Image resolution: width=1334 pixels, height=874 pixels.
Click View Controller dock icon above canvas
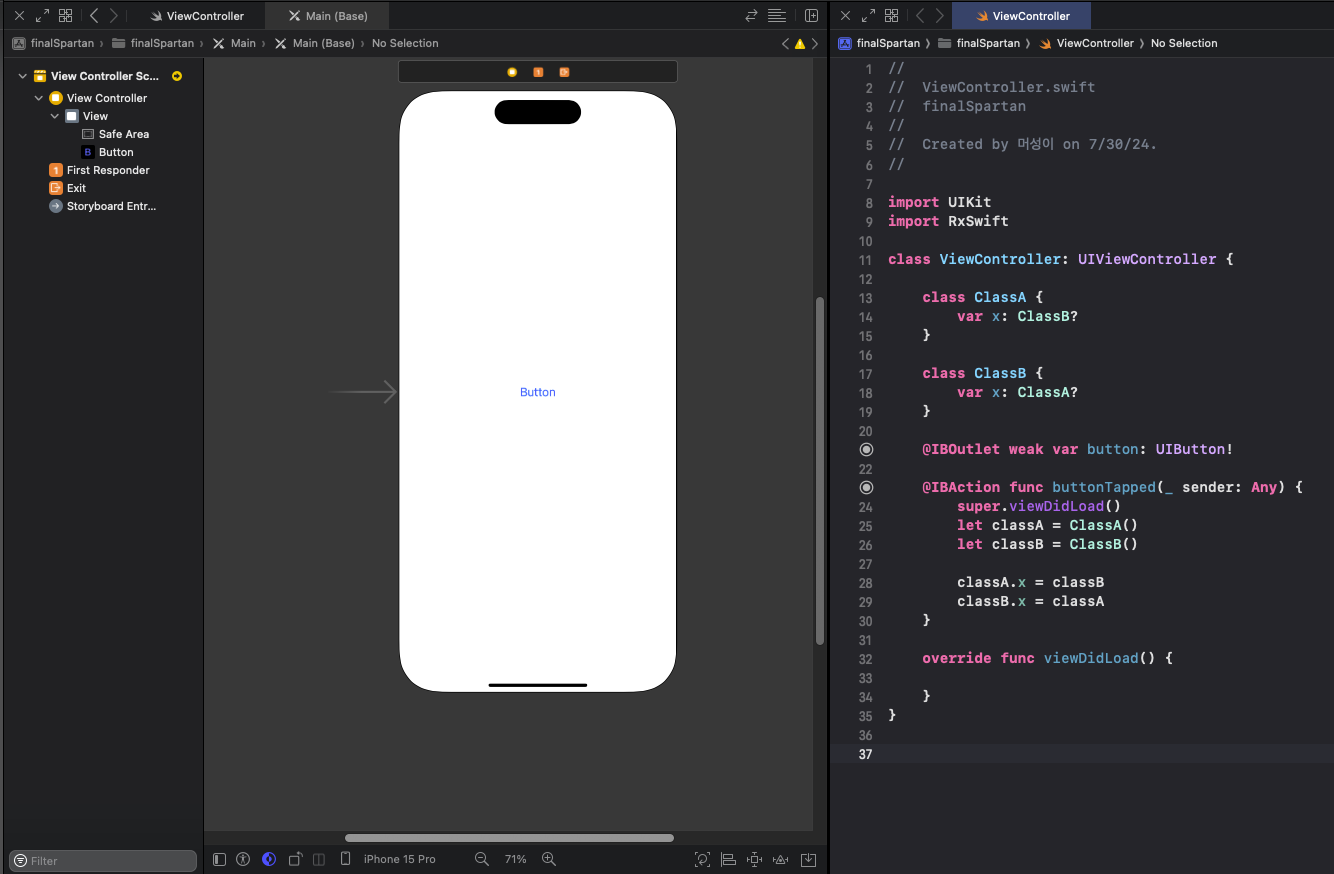512,72
